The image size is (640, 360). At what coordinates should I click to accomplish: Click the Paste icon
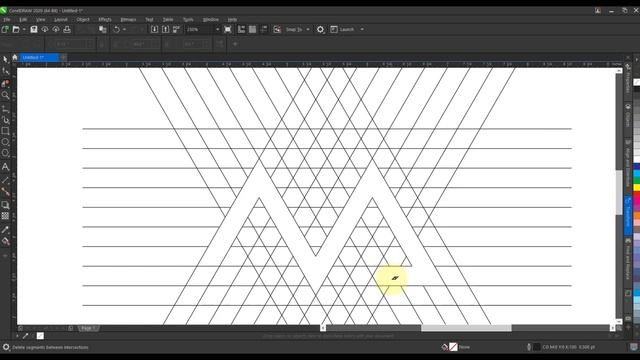coord(103,29)
